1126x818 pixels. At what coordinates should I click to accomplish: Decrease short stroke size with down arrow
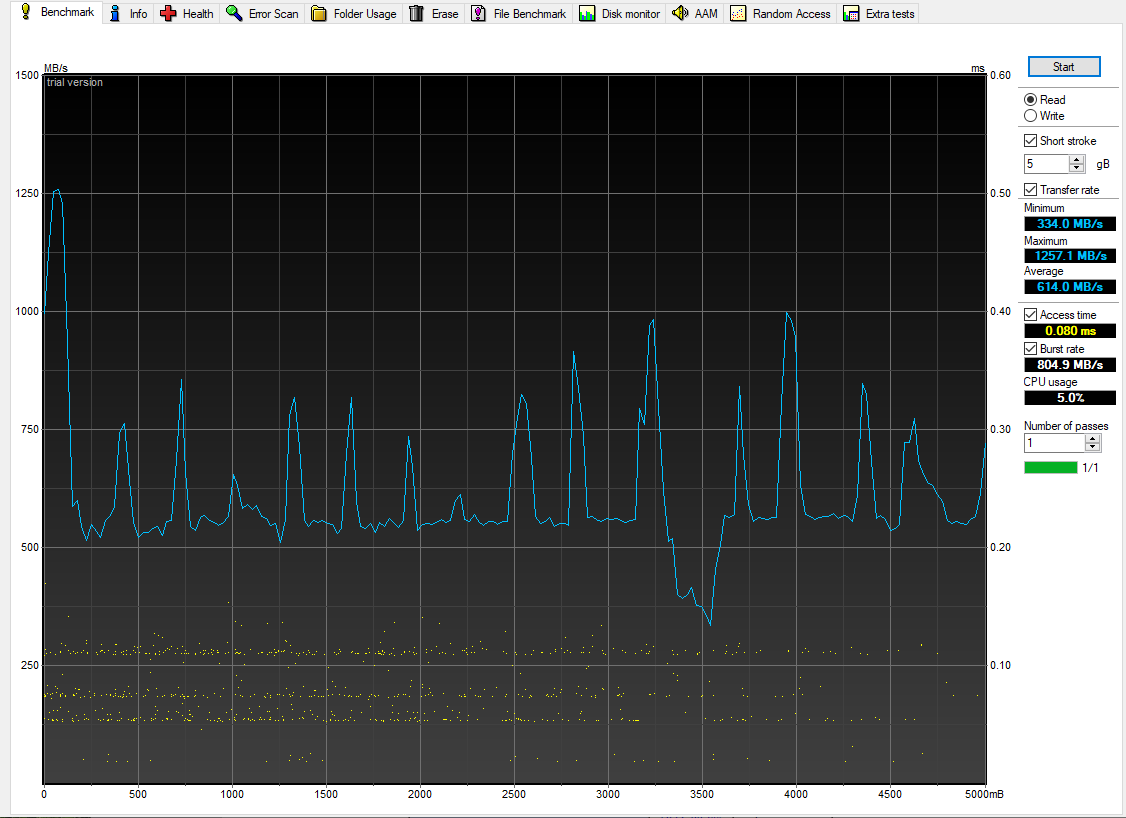1076,168
